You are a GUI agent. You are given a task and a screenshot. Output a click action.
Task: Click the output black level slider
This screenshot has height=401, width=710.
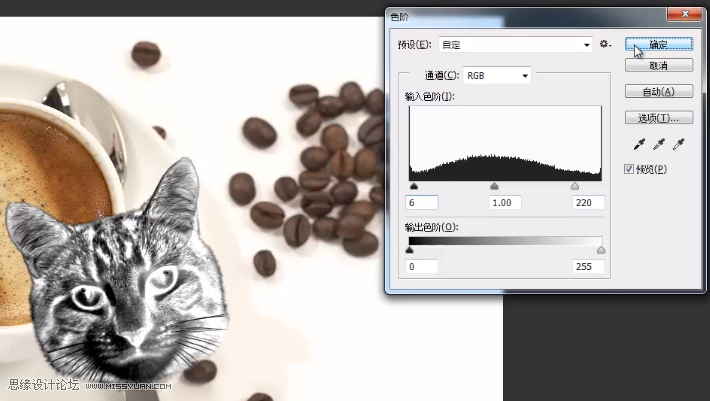[x=410, y=250]
